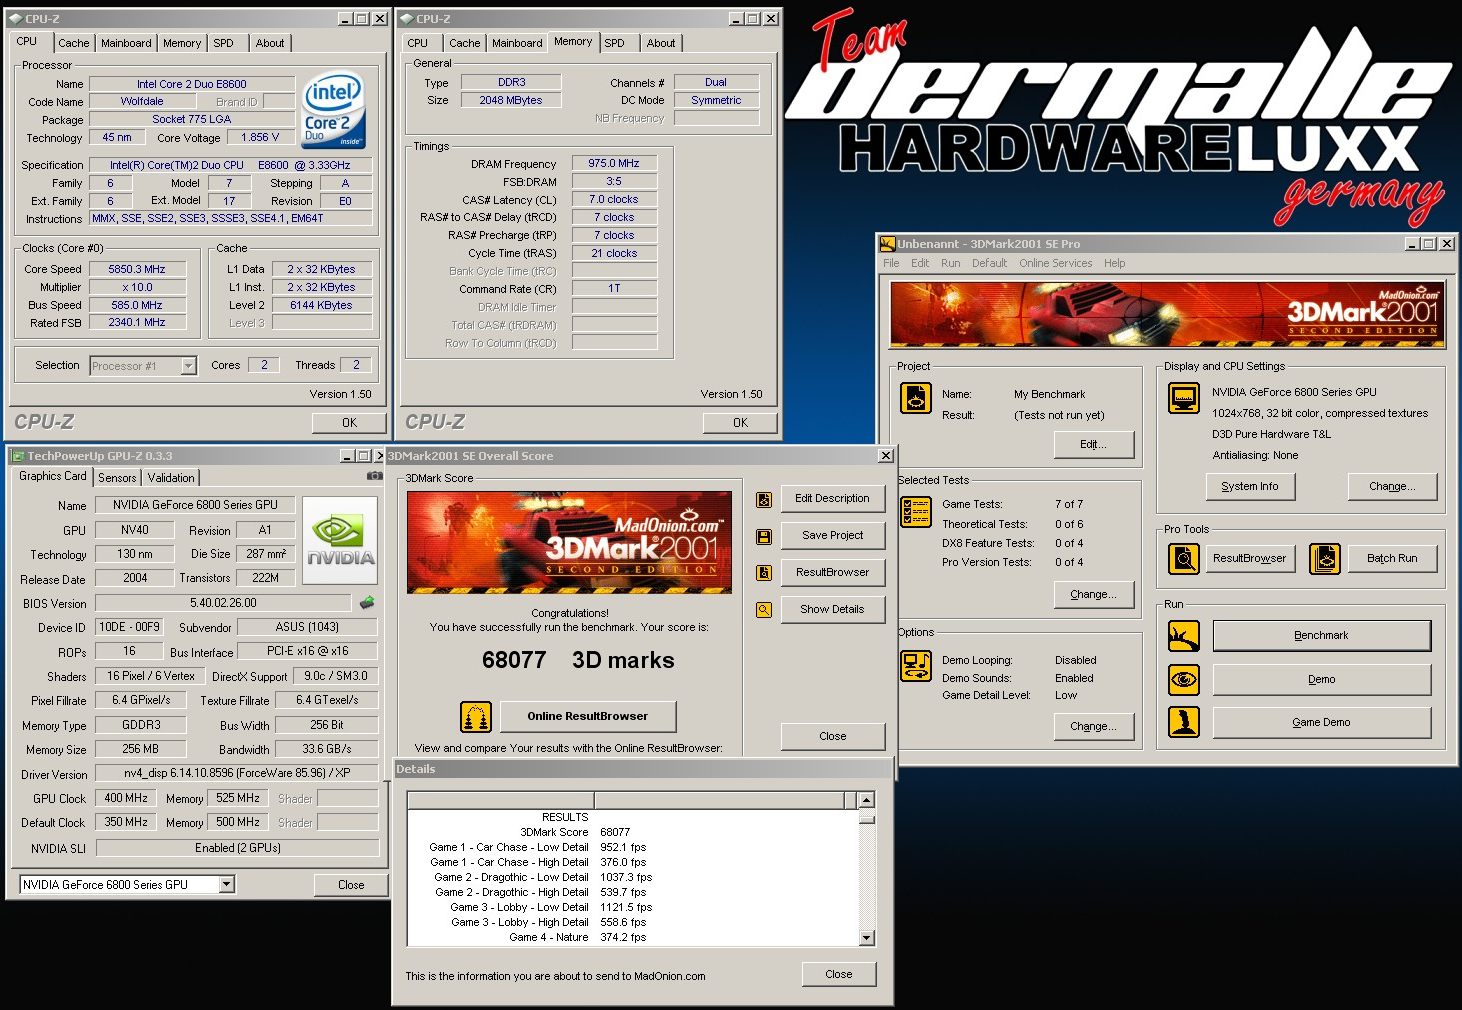1462x1010 pixels.
Task: Open SPD tab in right CPU-Z window
Action: pyautogui.click(x=615, y=43)
